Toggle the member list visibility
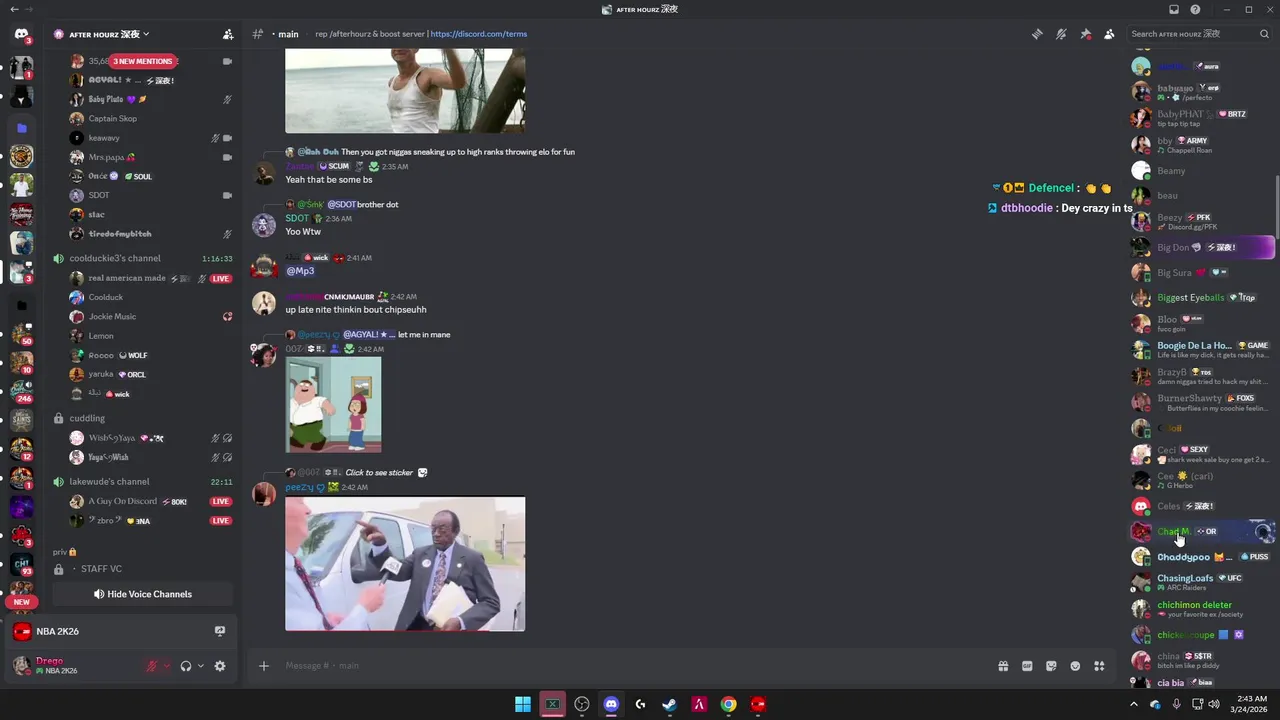 tap(1109, 34)
